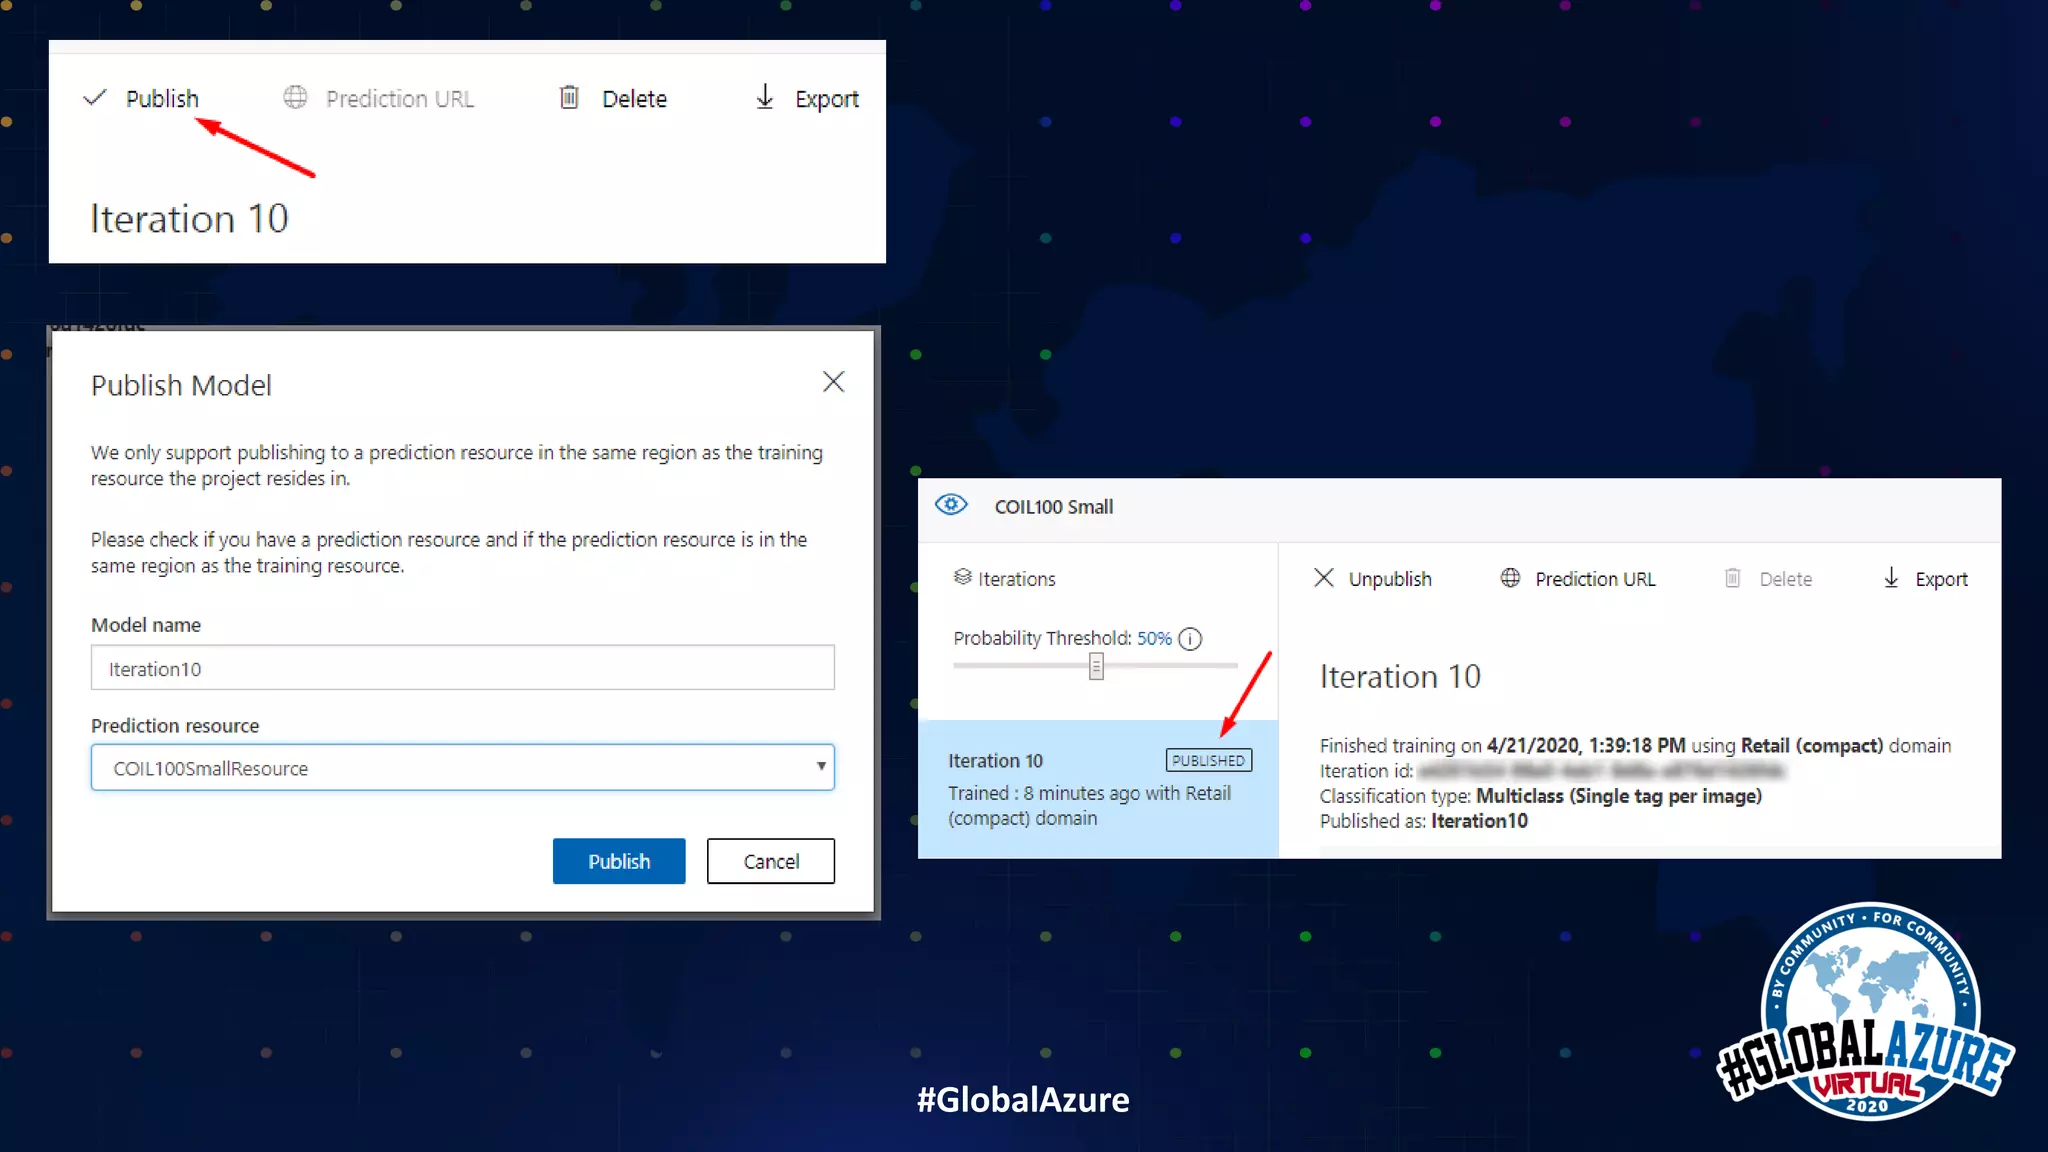Click the probability threshold info icon
This screenshot has height=1152, width=2048.
coord(1190,639)
